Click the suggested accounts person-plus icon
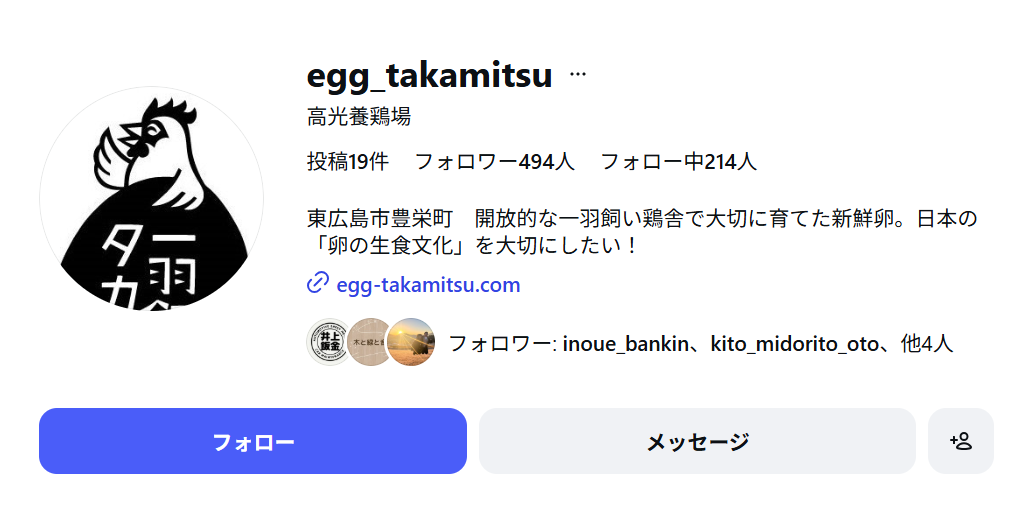The width and height of the screenshot is (1032, 530). [x=960, y=441]
